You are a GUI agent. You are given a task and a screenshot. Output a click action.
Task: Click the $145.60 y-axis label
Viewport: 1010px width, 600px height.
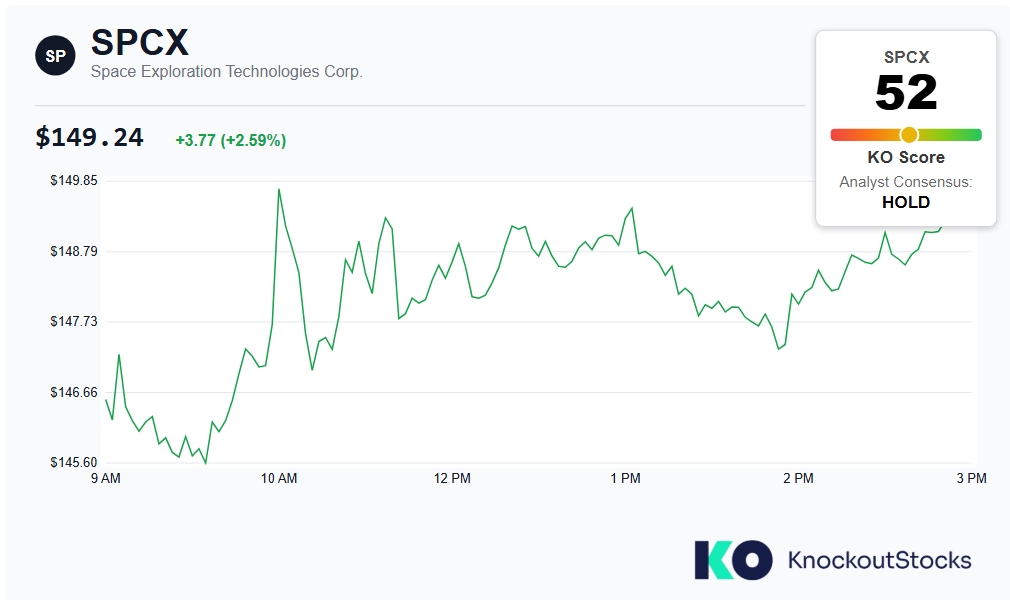(74, 463)
